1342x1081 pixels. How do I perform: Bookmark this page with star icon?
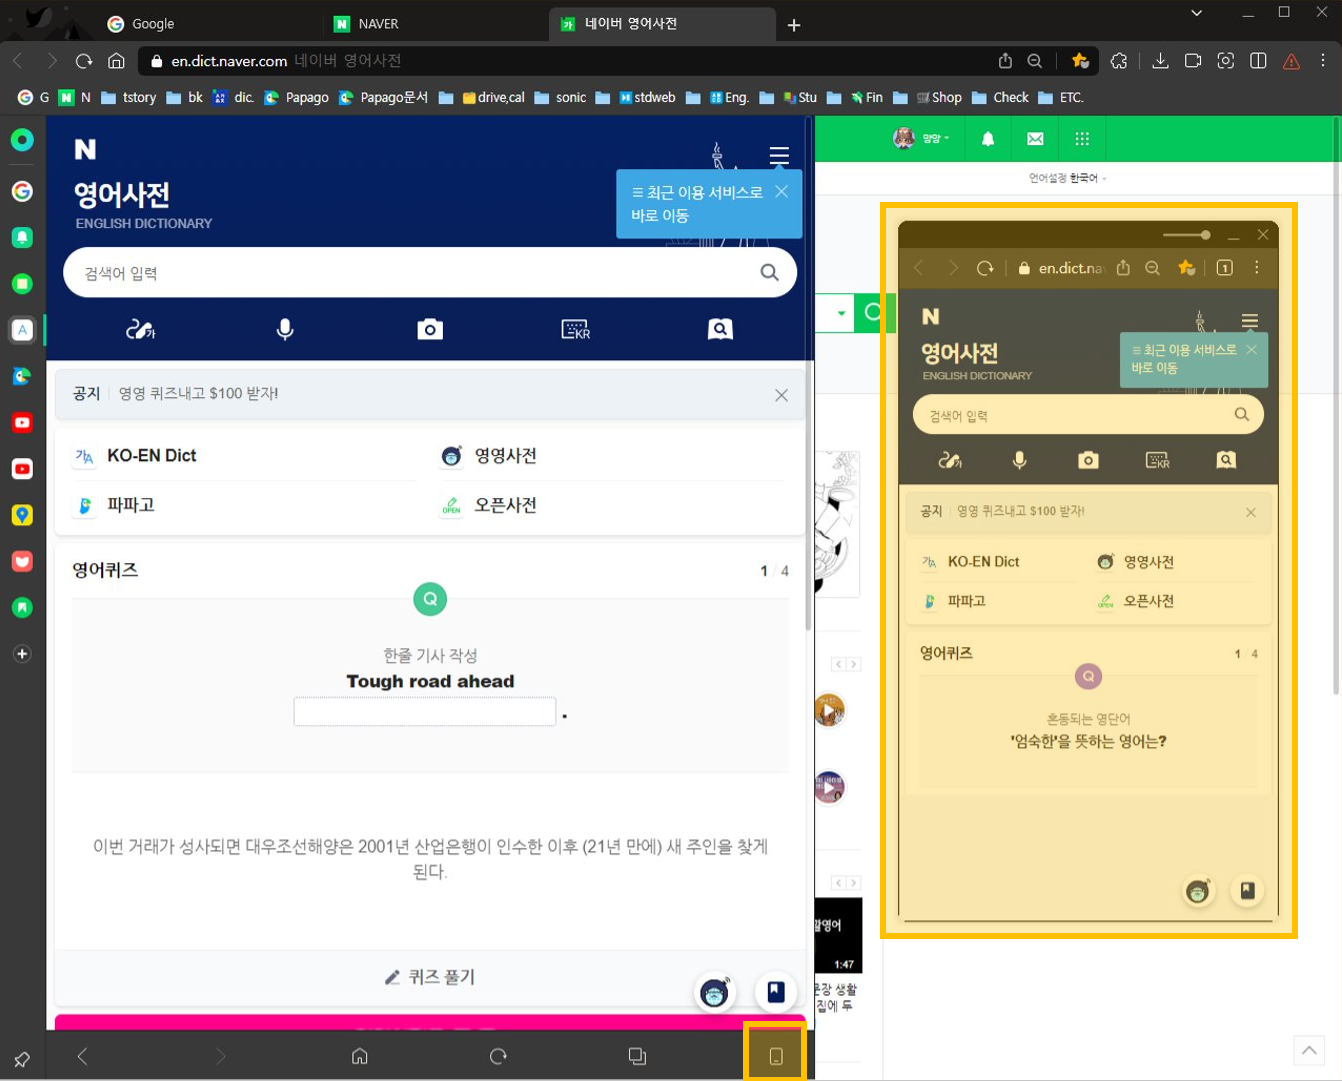1080,61
